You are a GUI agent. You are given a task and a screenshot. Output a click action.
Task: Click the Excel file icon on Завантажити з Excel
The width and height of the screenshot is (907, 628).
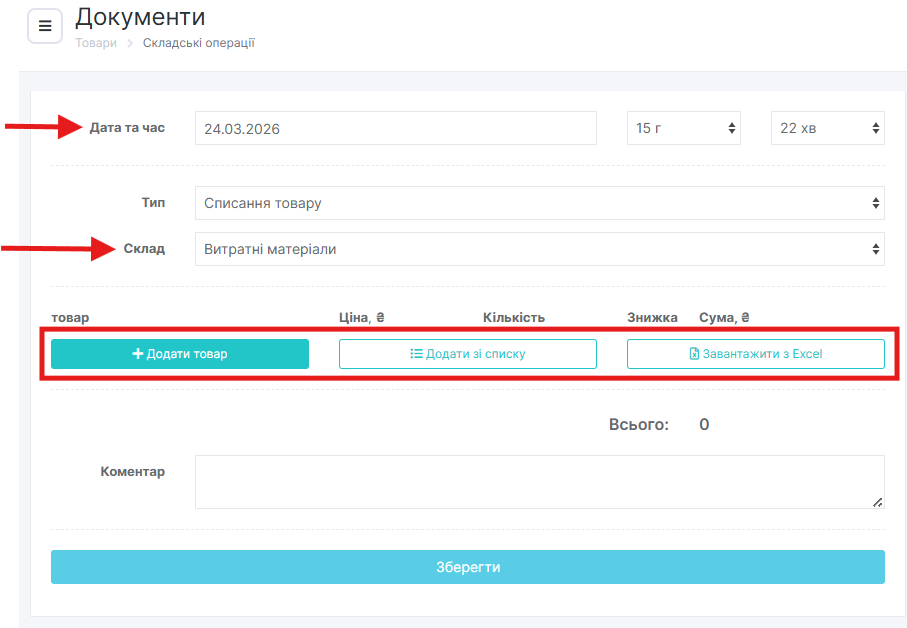coord(695,354)
